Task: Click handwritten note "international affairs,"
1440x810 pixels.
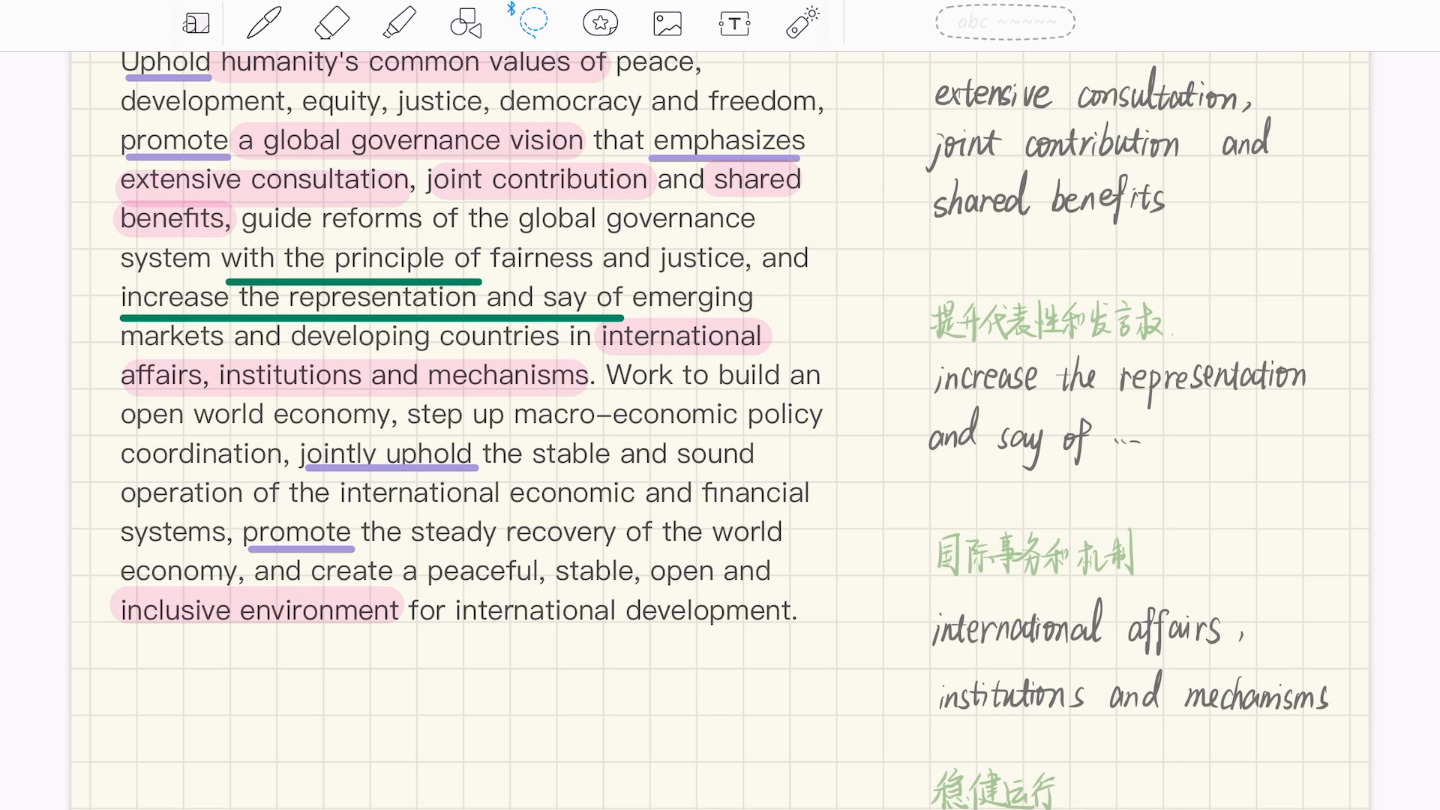Action: 1088,628
